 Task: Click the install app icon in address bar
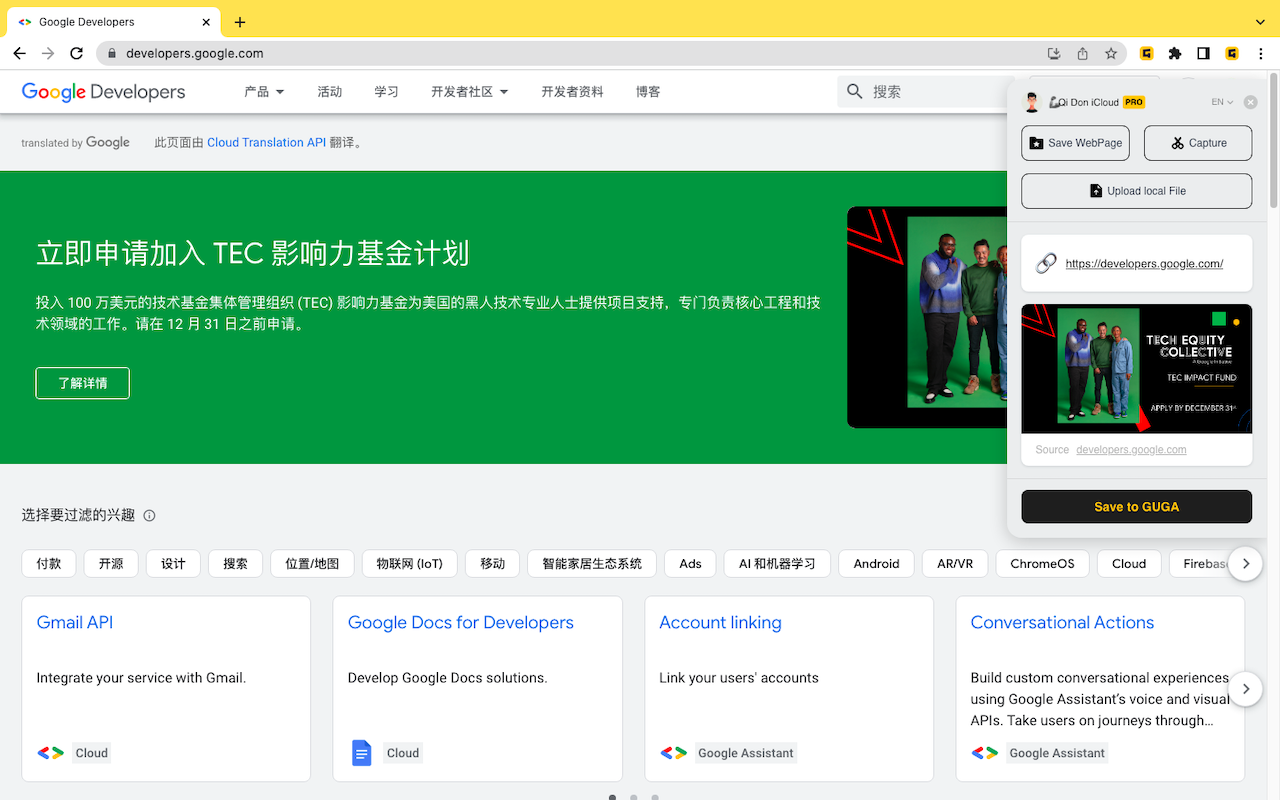point(1054,53)
